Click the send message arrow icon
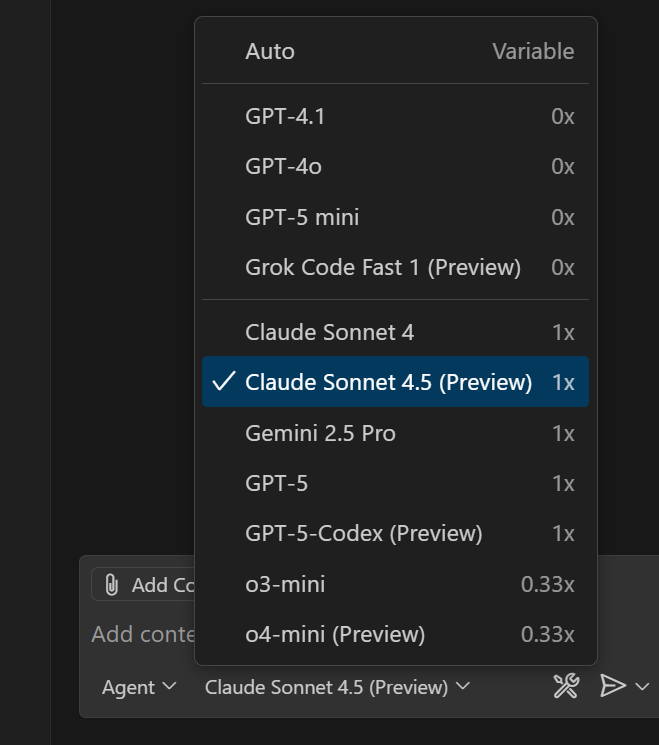Viewport: 659px width, 745px height. click(612, 686)
